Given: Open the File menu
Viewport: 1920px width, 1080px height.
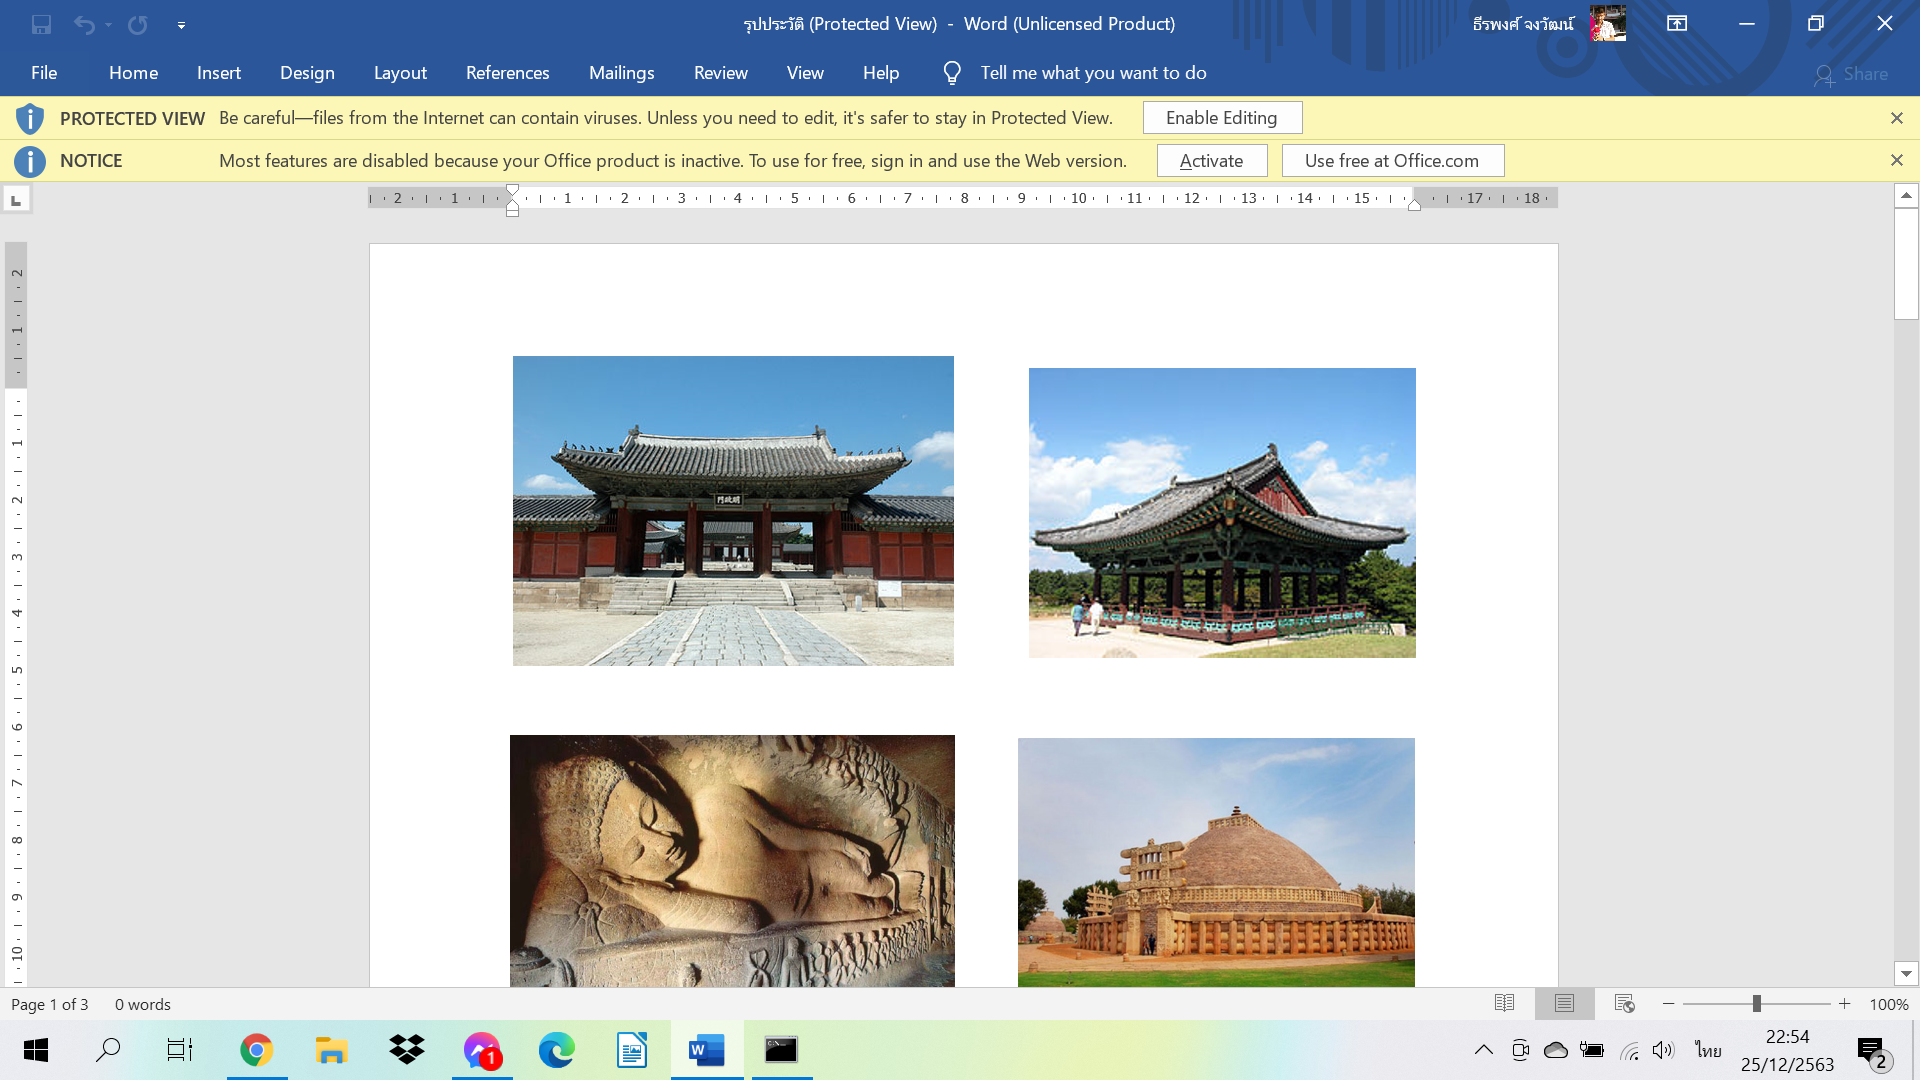Looking at the screenshot, I should (44, 73).
